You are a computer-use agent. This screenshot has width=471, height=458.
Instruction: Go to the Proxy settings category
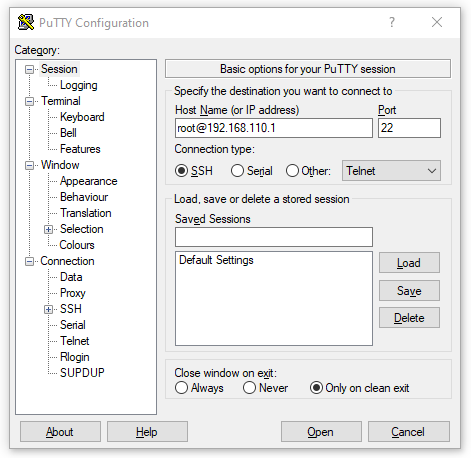(x=73, y=293)
